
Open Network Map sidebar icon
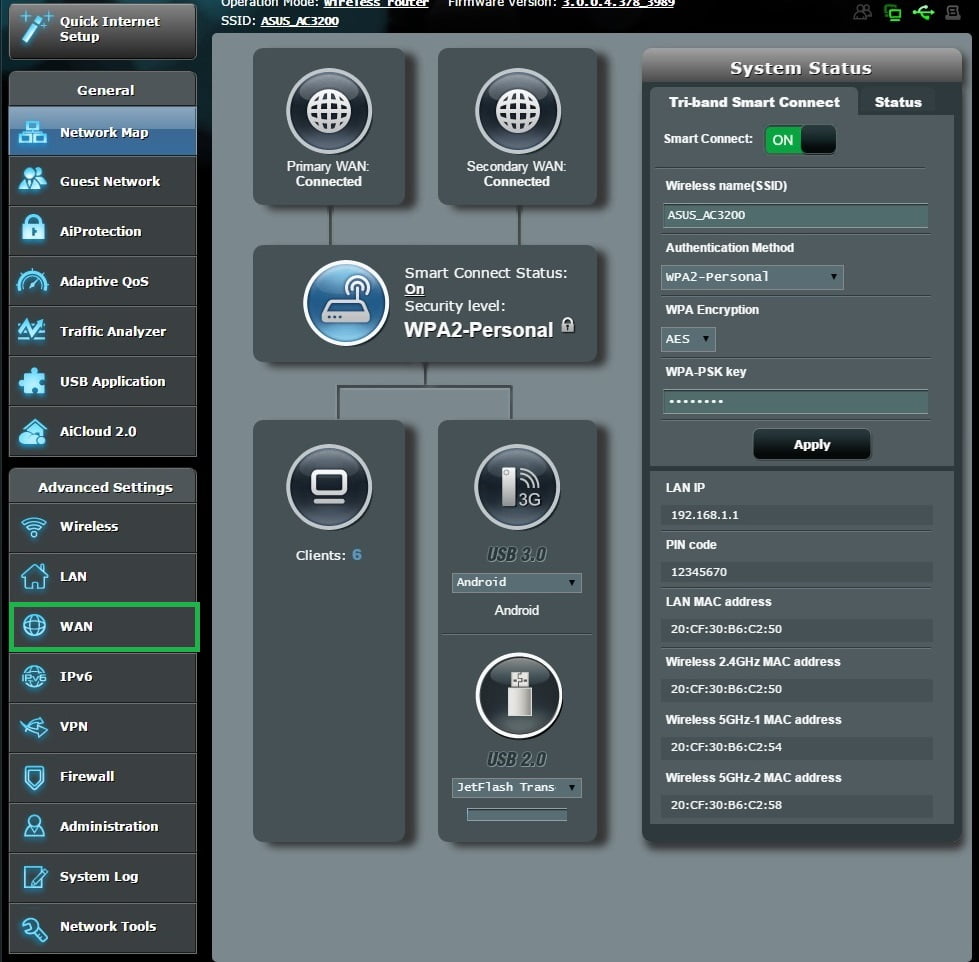click(x=32, y=132)
